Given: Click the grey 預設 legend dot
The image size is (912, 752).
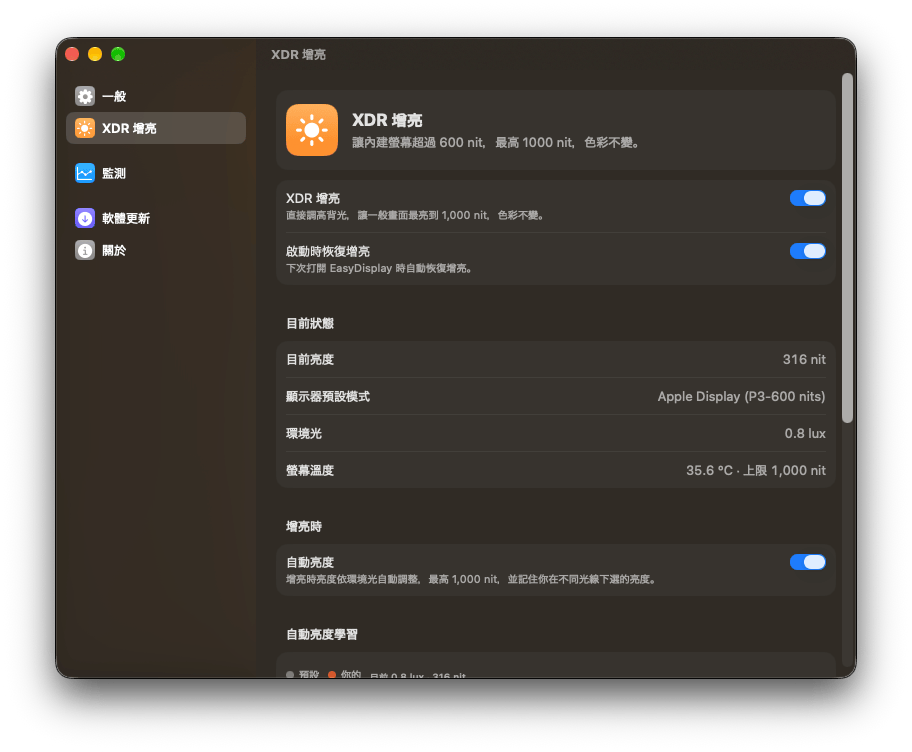Looking at the screenshot, I should pyautogui.click(x=290, y=675).
